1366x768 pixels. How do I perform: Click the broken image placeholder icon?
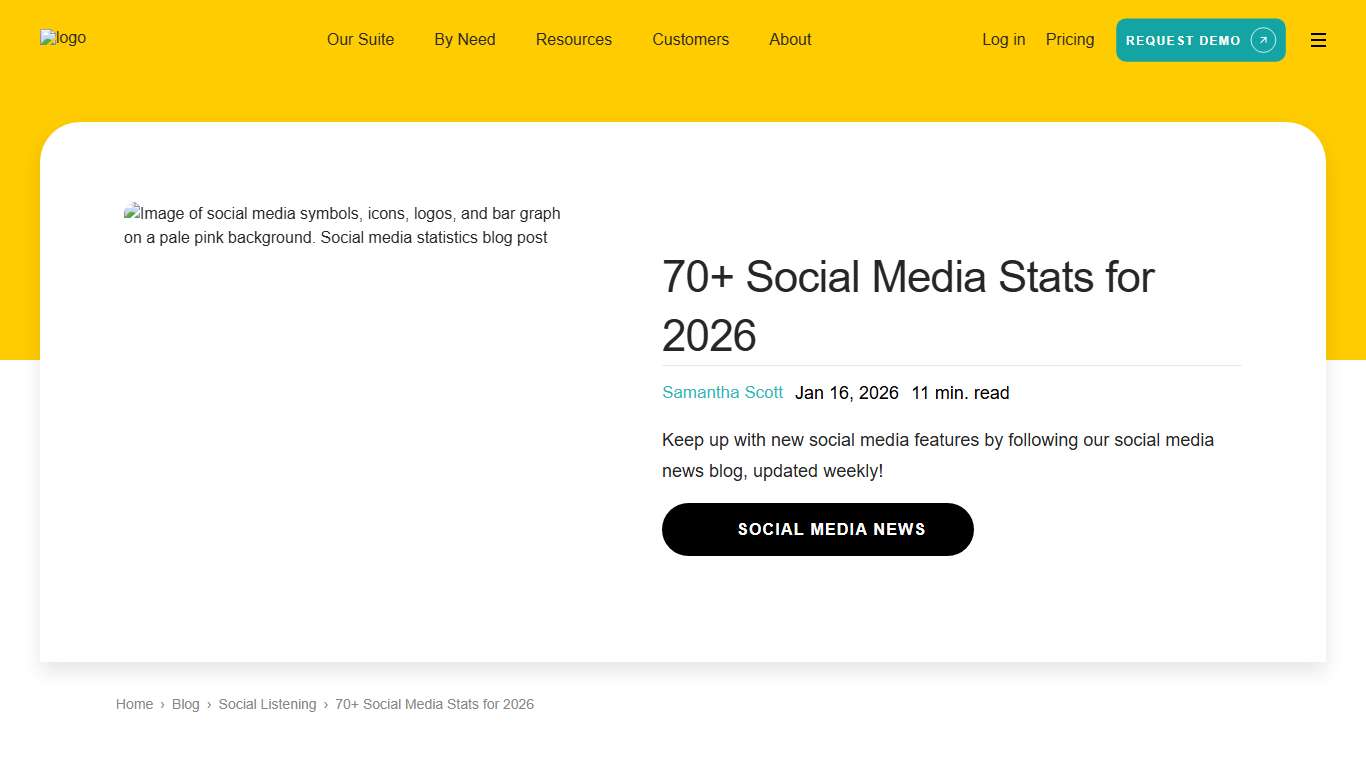131,212
